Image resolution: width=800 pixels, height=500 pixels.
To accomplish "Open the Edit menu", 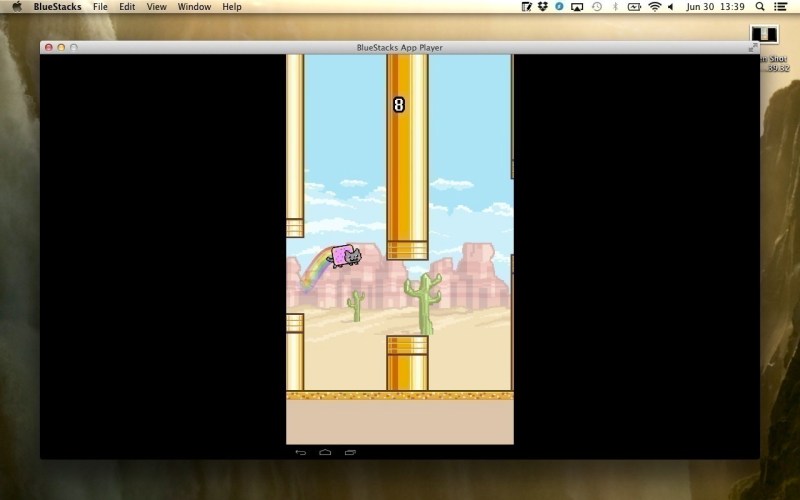I will [x=127, y=7].
